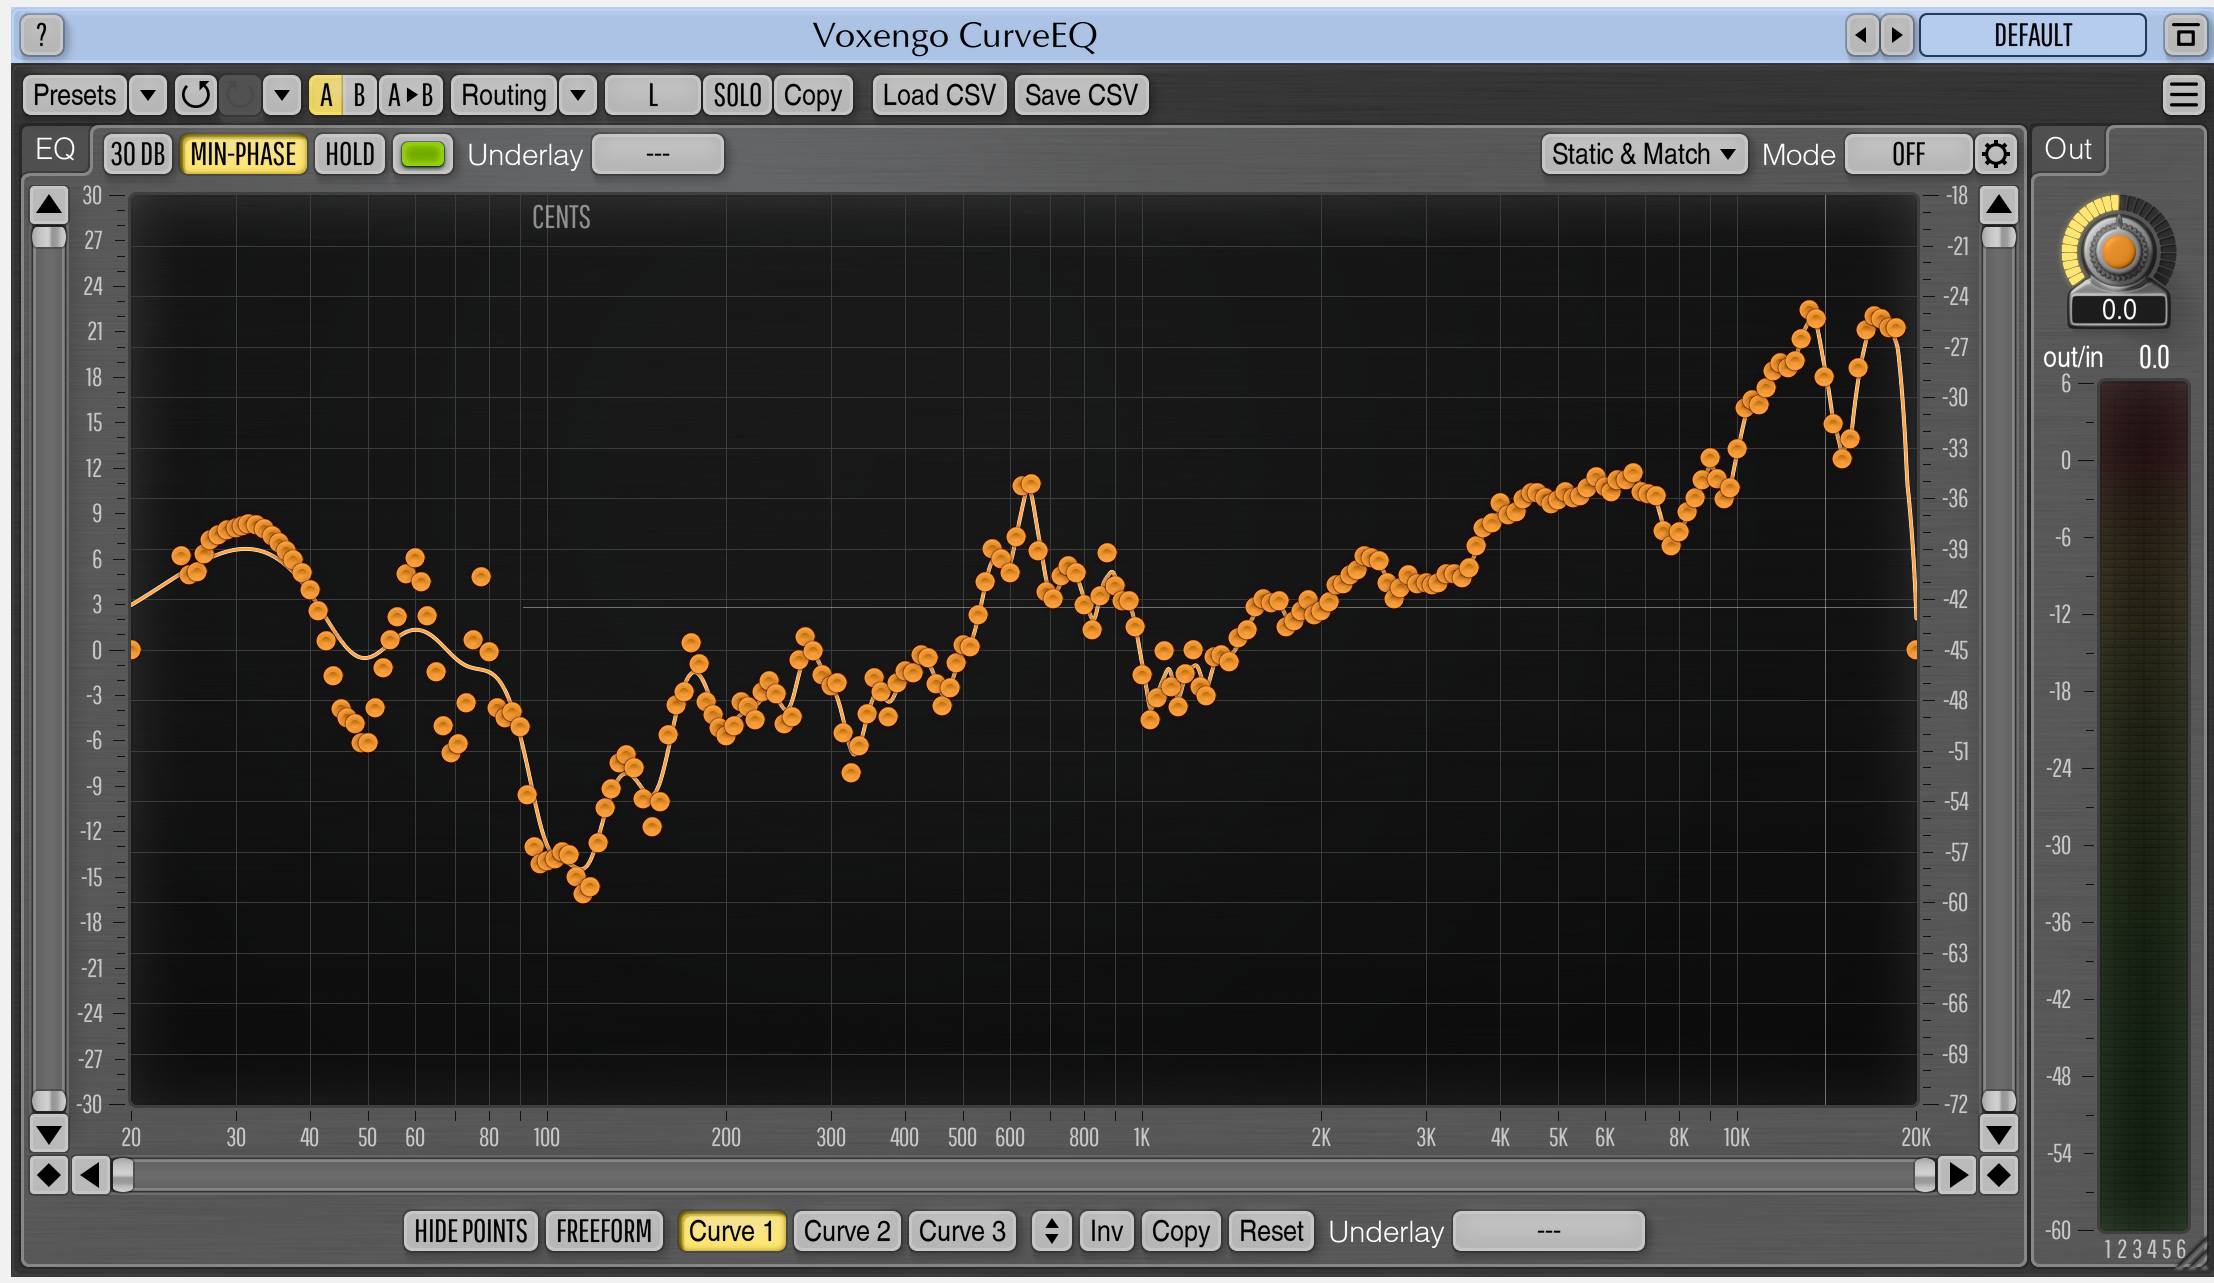Select the Curve 1 tab
Viewport: 2214px width, 1283px height.
pyautogui.click(x=731, y=1231)
